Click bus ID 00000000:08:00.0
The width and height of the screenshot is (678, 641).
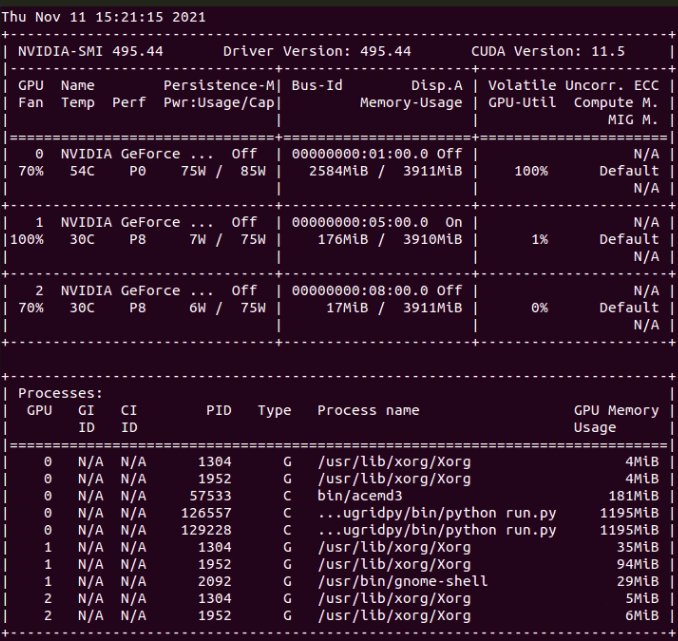tap(360, 291)
